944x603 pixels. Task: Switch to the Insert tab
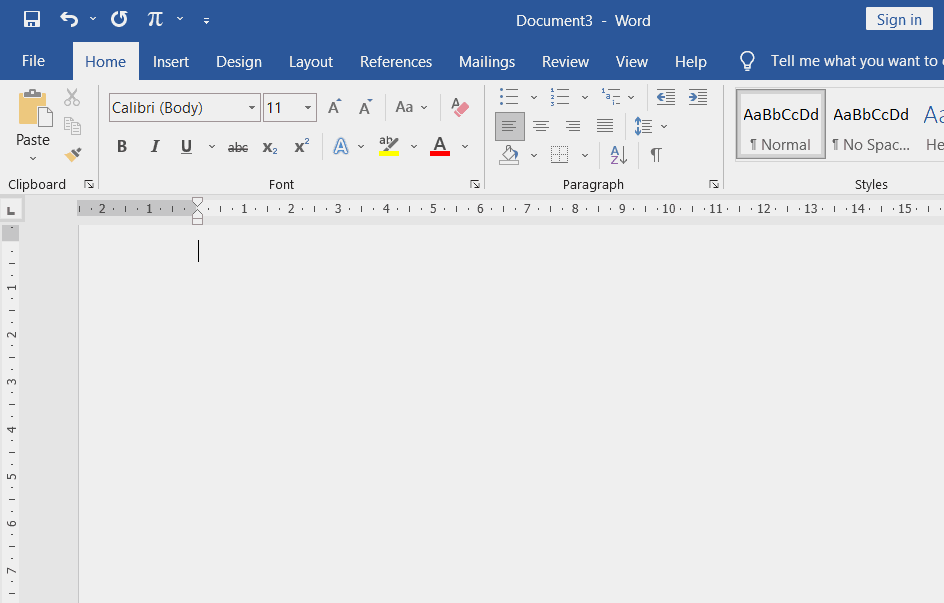(x=171, y=61)
